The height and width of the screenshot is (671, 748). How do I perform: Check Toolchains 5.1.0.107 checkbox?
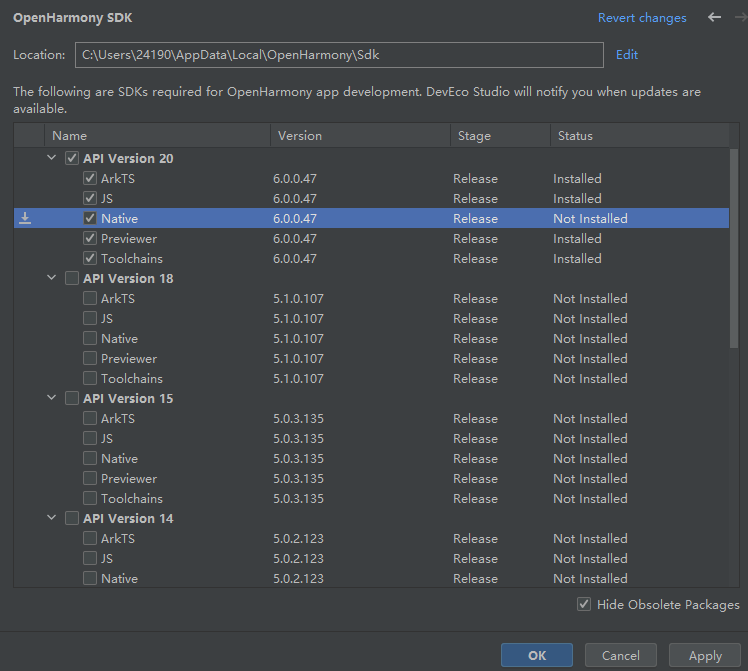click(90, 379)
